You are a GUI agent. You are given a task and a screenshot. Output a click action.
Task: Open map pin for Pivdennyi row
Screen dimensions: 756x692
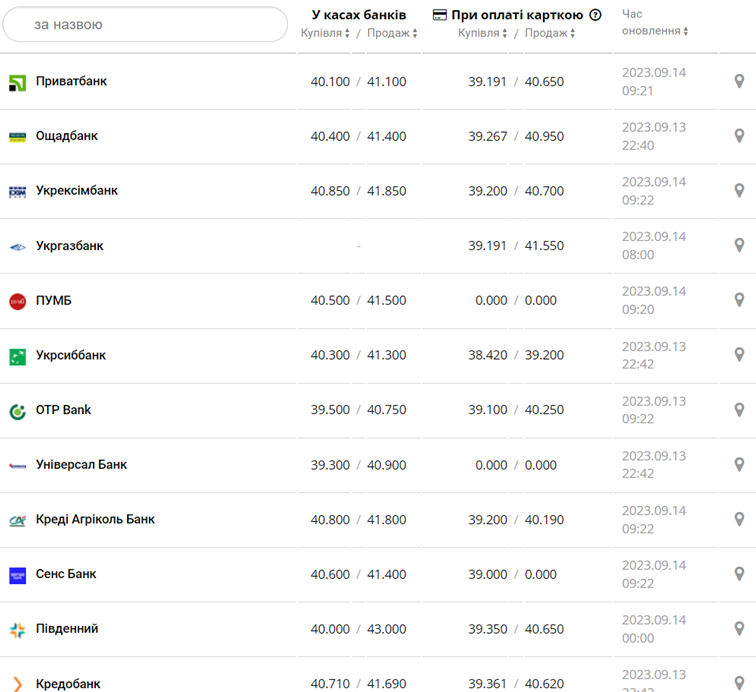(739, 628)
